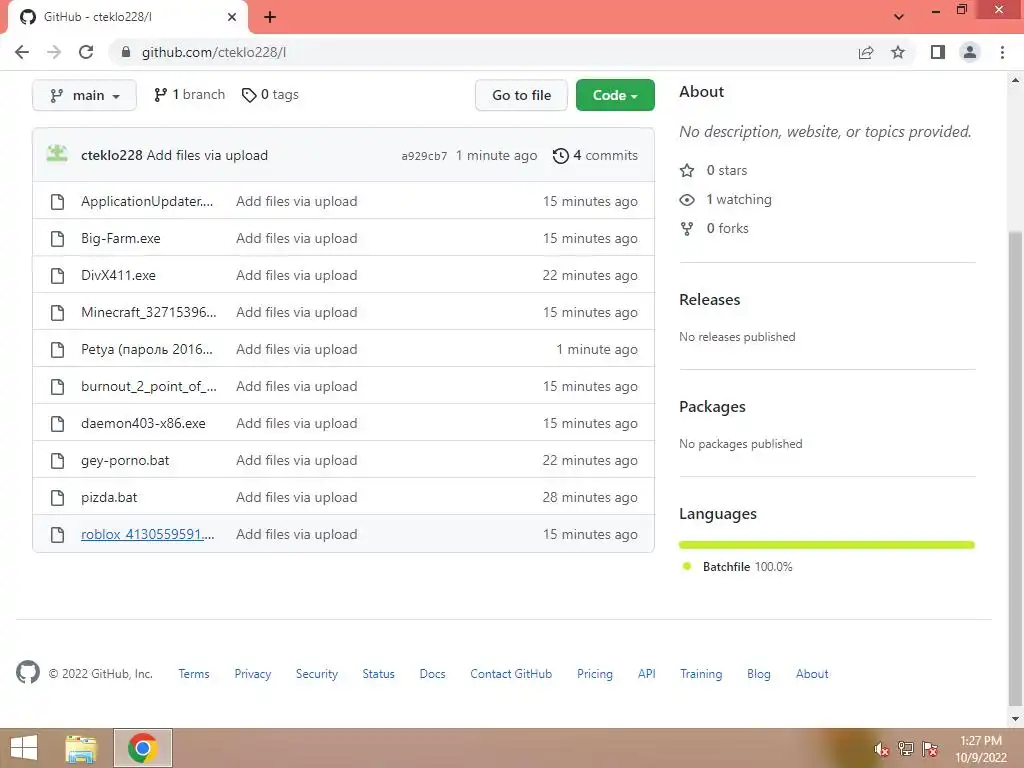The image size is (1024, 768).
Task: Open Privacy footer link
Action: click(253, 674)
